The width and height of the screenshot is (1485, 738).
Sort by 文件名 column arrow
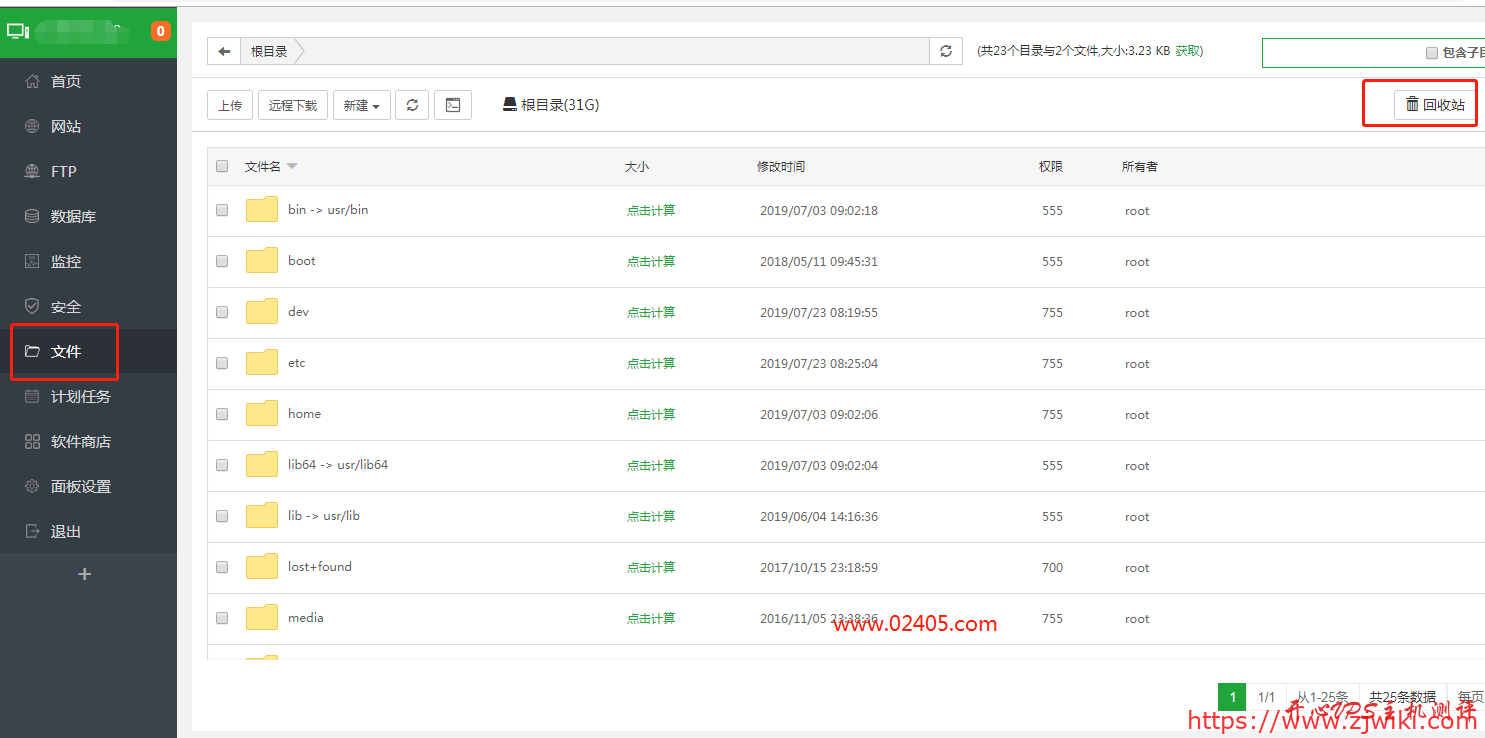coord(292,167)
